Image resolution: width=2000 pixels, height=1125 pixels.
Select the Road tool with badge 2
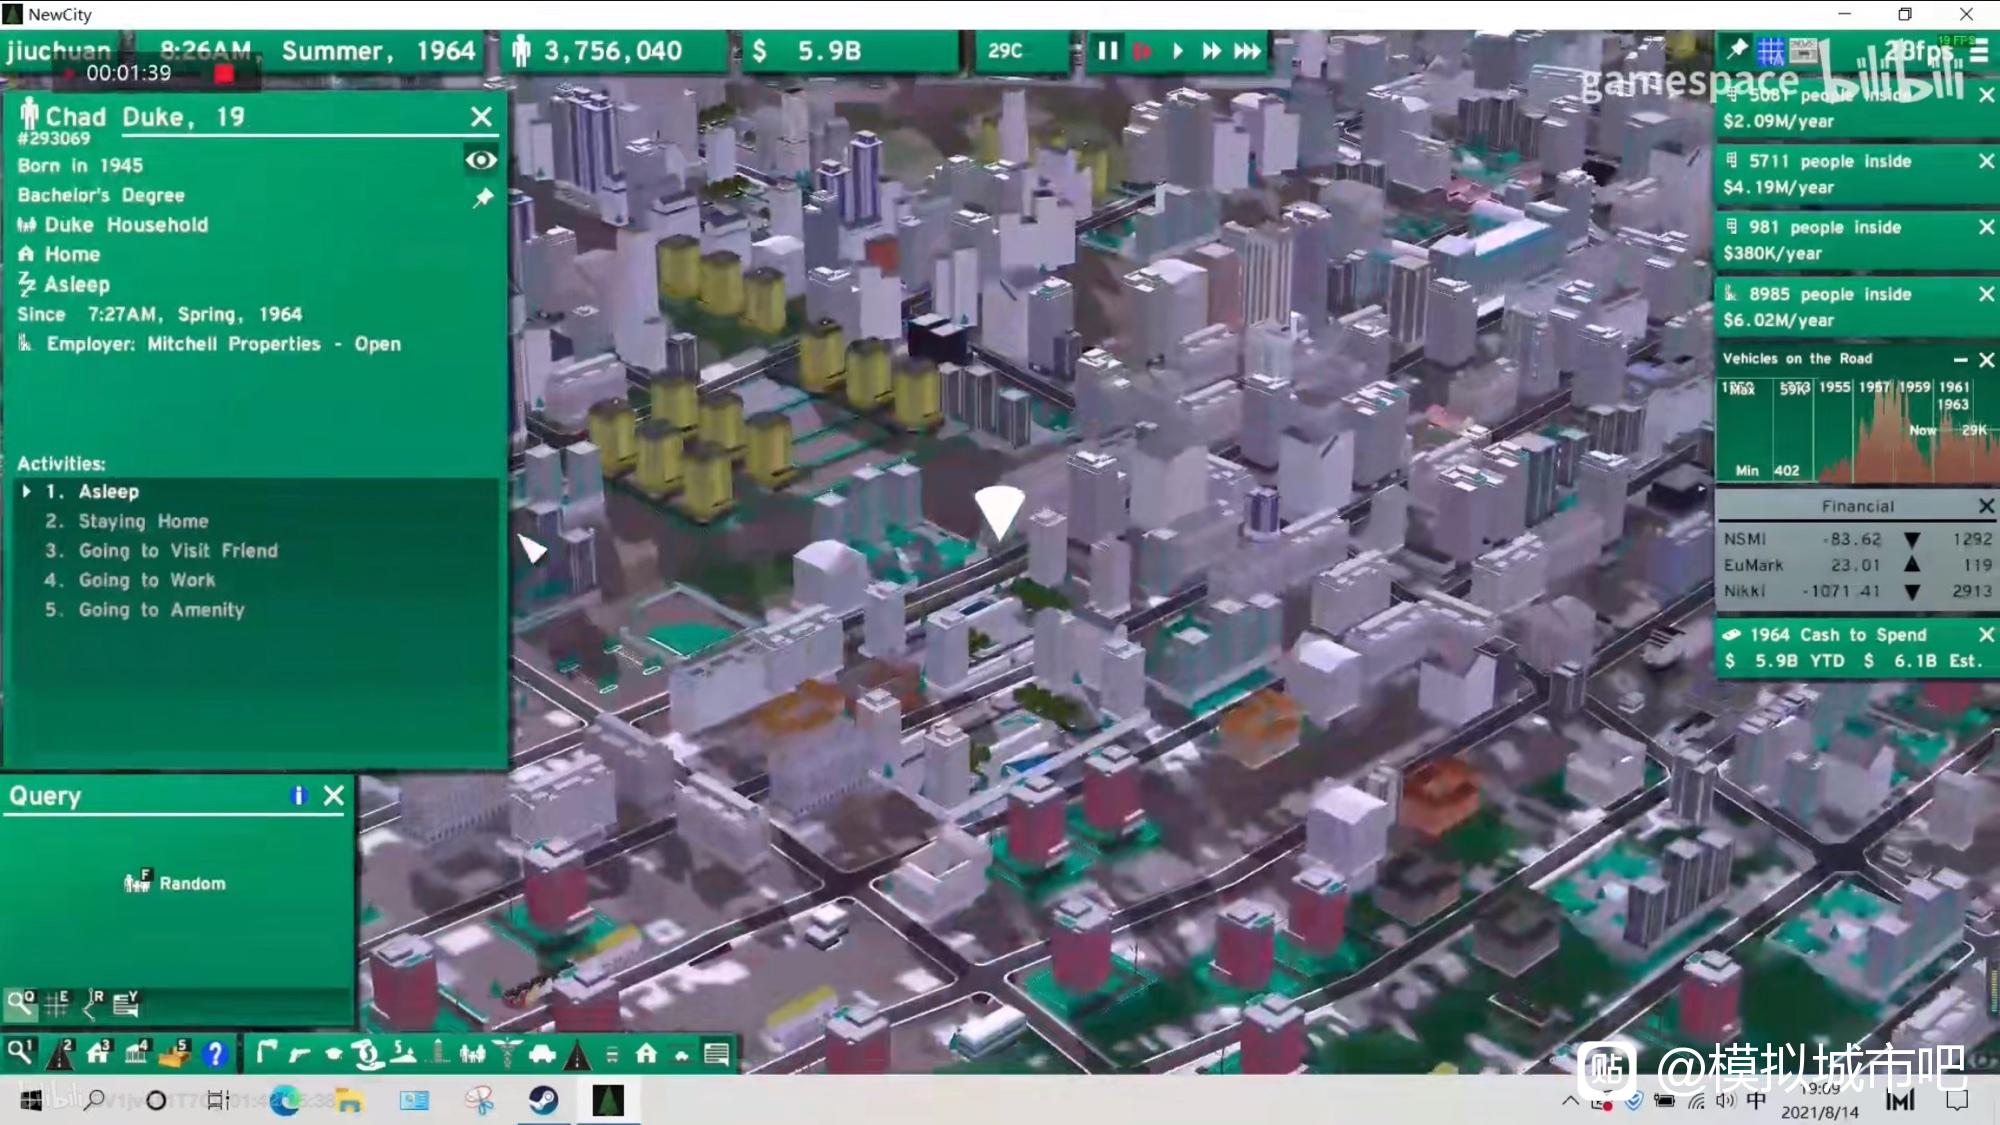click(60, 1053)
